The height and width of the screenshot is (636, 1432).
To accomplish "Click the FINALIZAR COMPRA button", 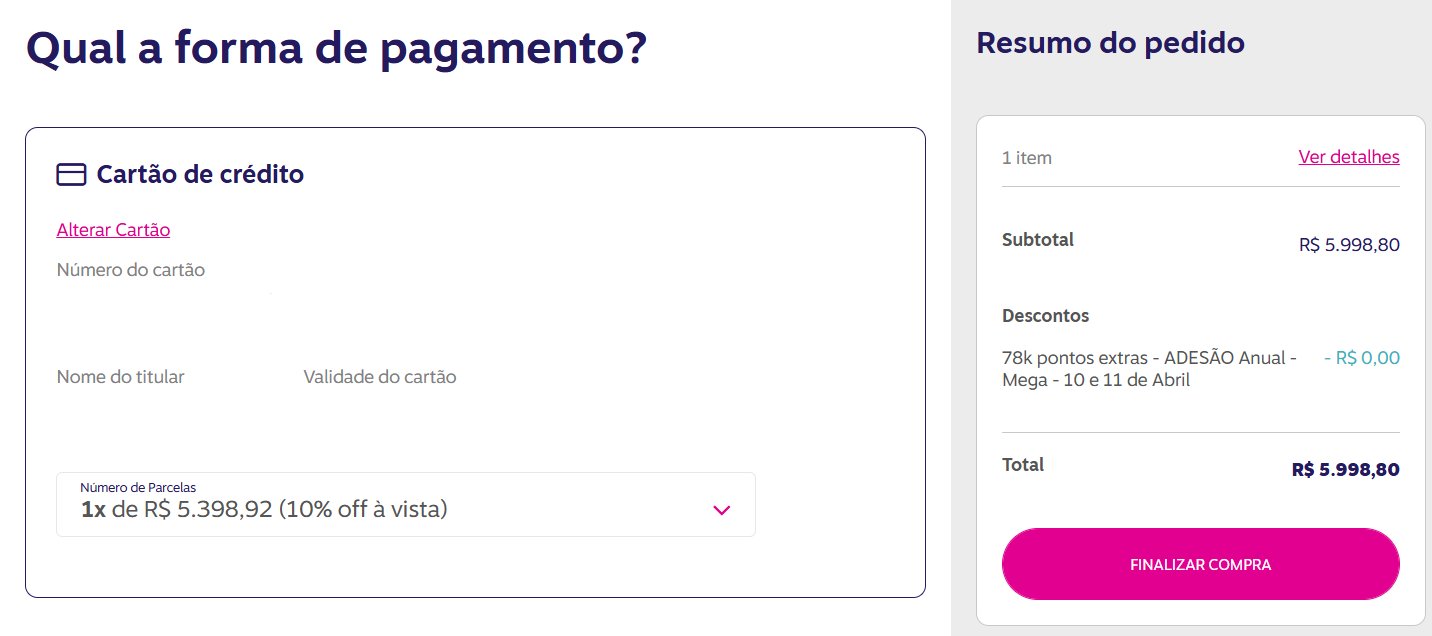I will coord(1200,564).
